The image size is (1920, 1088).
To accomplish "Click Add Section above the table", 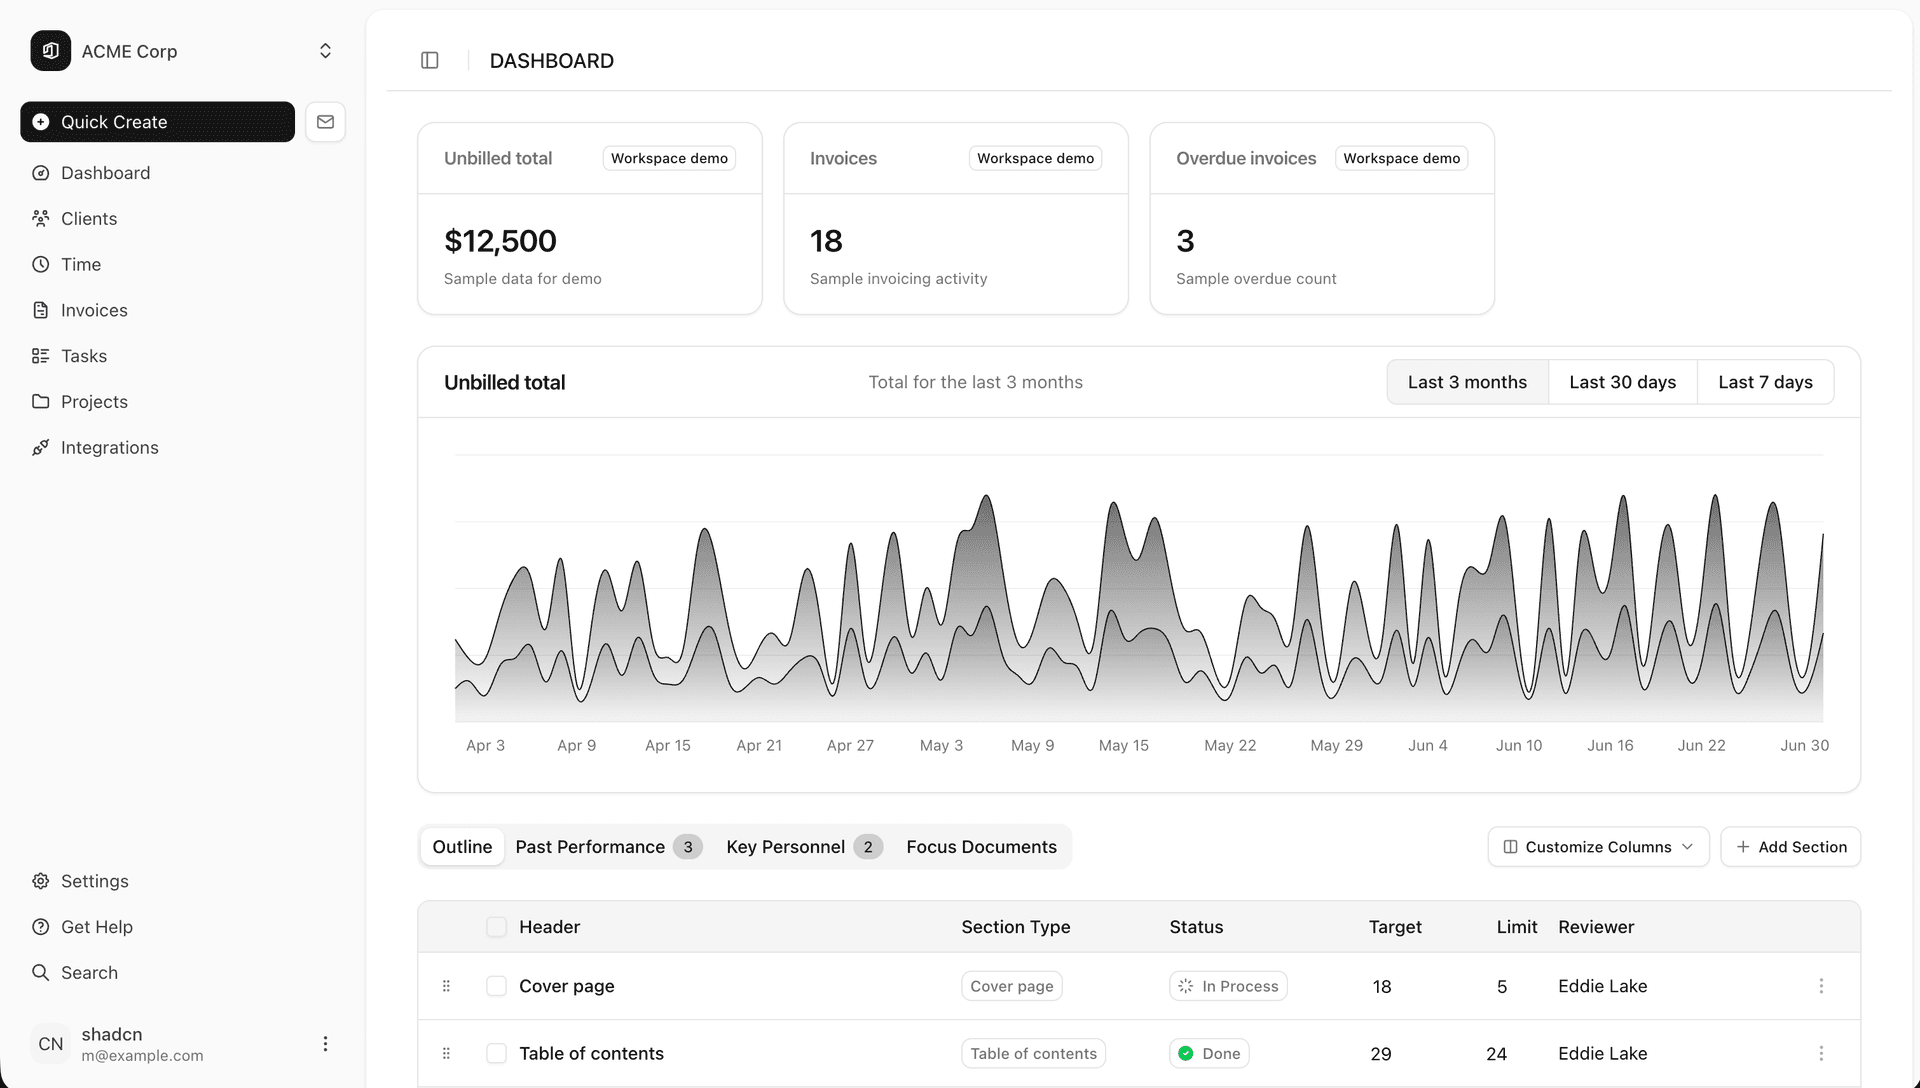I will tap(1790, 847).
